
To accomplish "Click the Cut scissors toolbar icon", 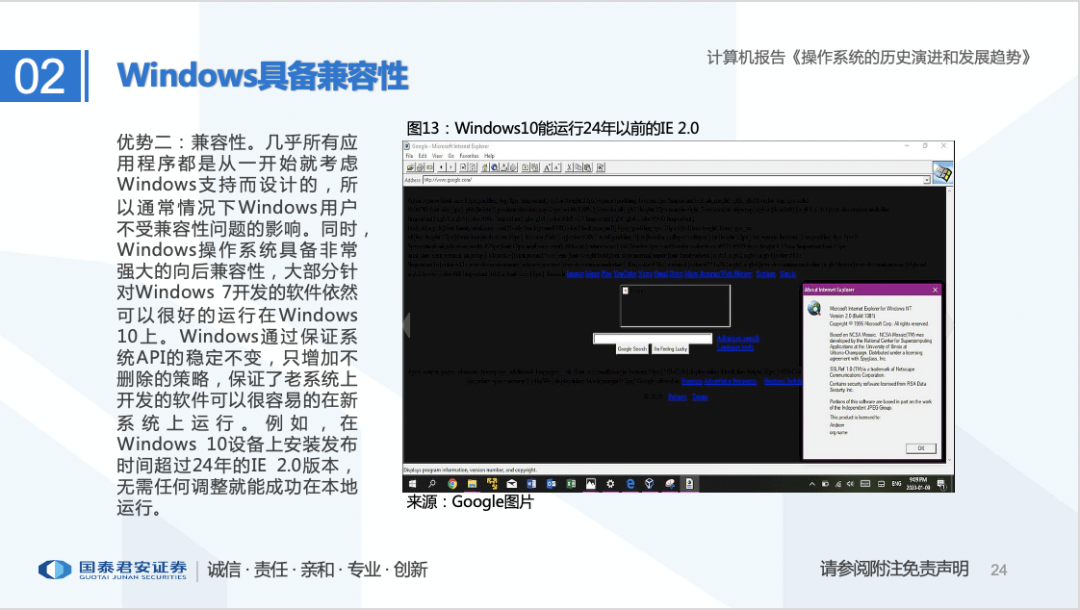I will click(x=569, y=167).
